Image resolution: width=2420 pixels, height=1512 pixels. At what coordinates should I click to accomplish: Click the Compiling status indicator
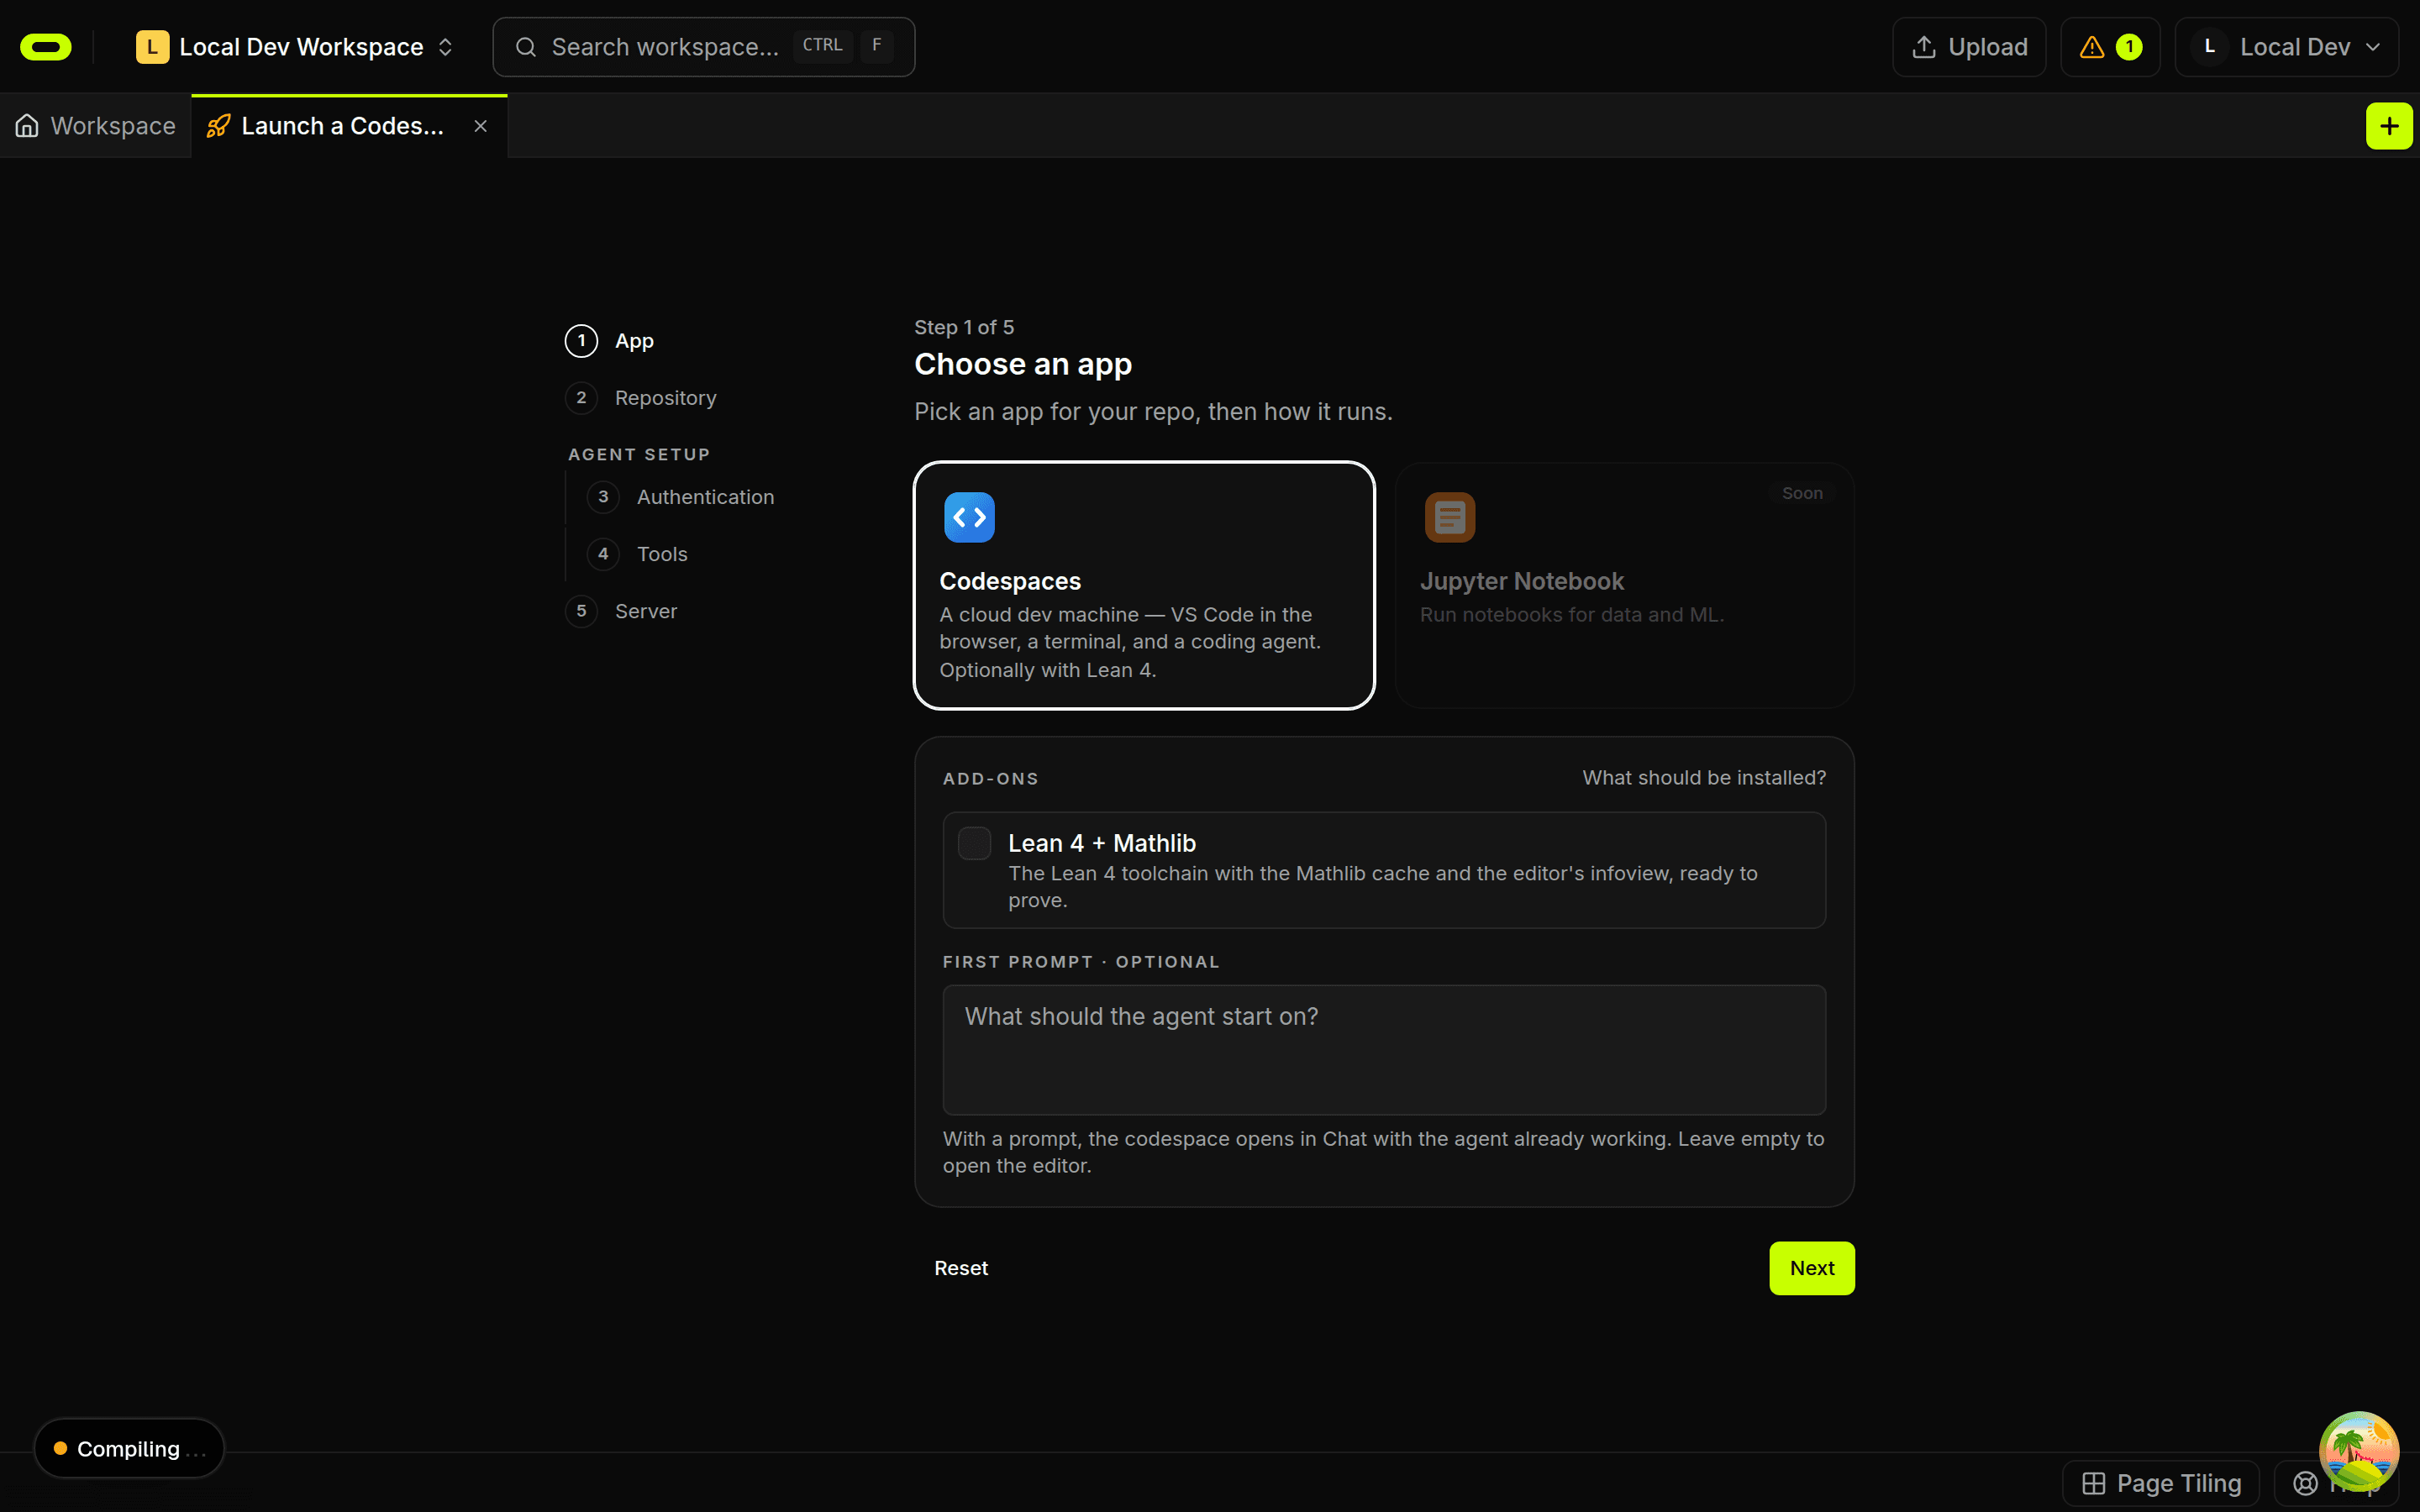point(129,1448)
